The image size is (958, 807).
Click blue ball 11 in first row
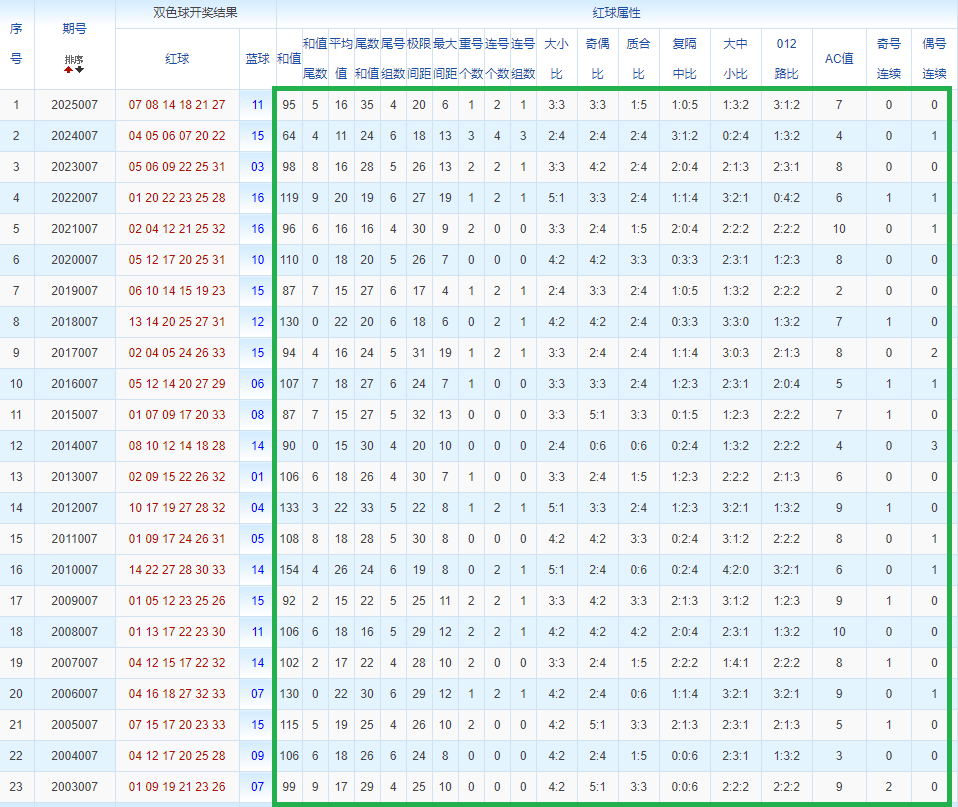tap(258, 105)
